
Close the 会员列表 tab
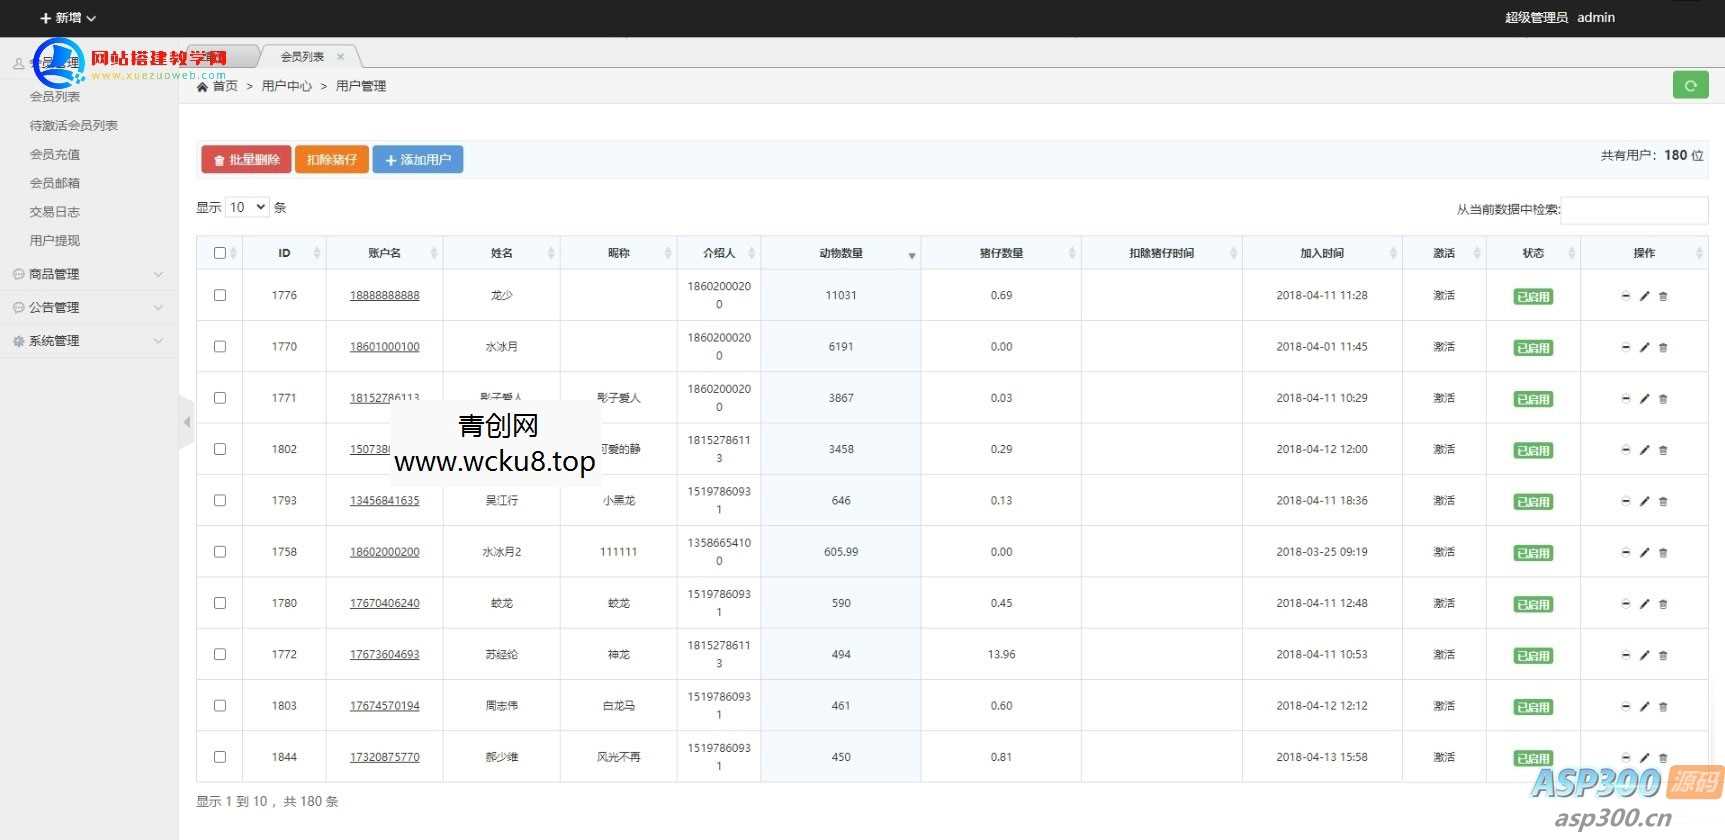pyautogui.click(x=340, y=57)
